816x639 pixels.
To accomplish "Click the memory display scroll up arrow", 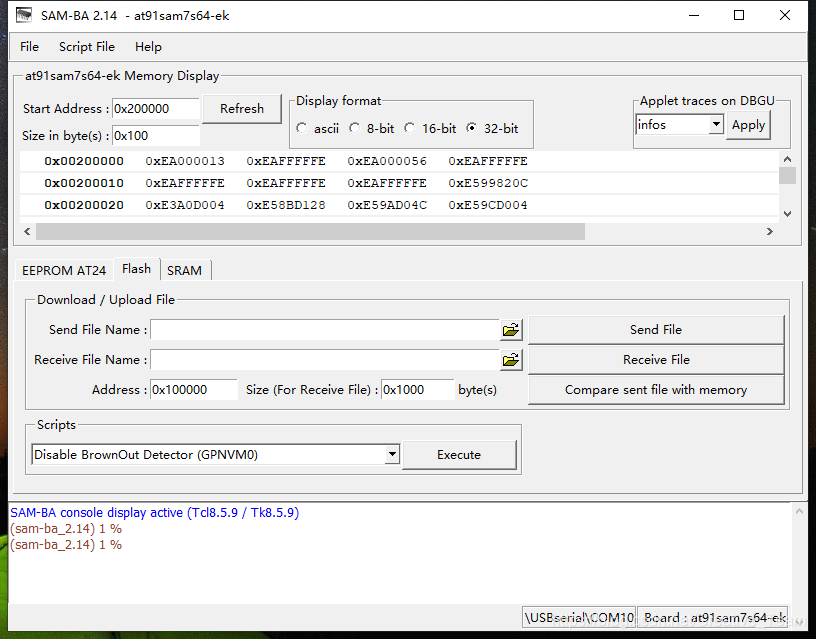I will pyautogui.click(x=787, y=159).
